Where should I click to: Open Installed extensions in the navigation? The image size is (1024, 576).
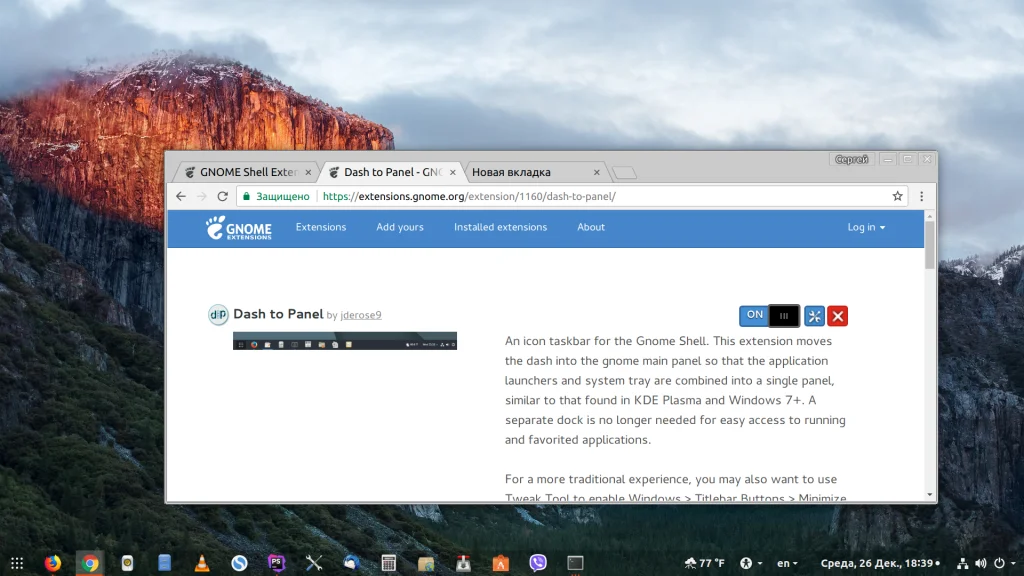tap(500, 227)
